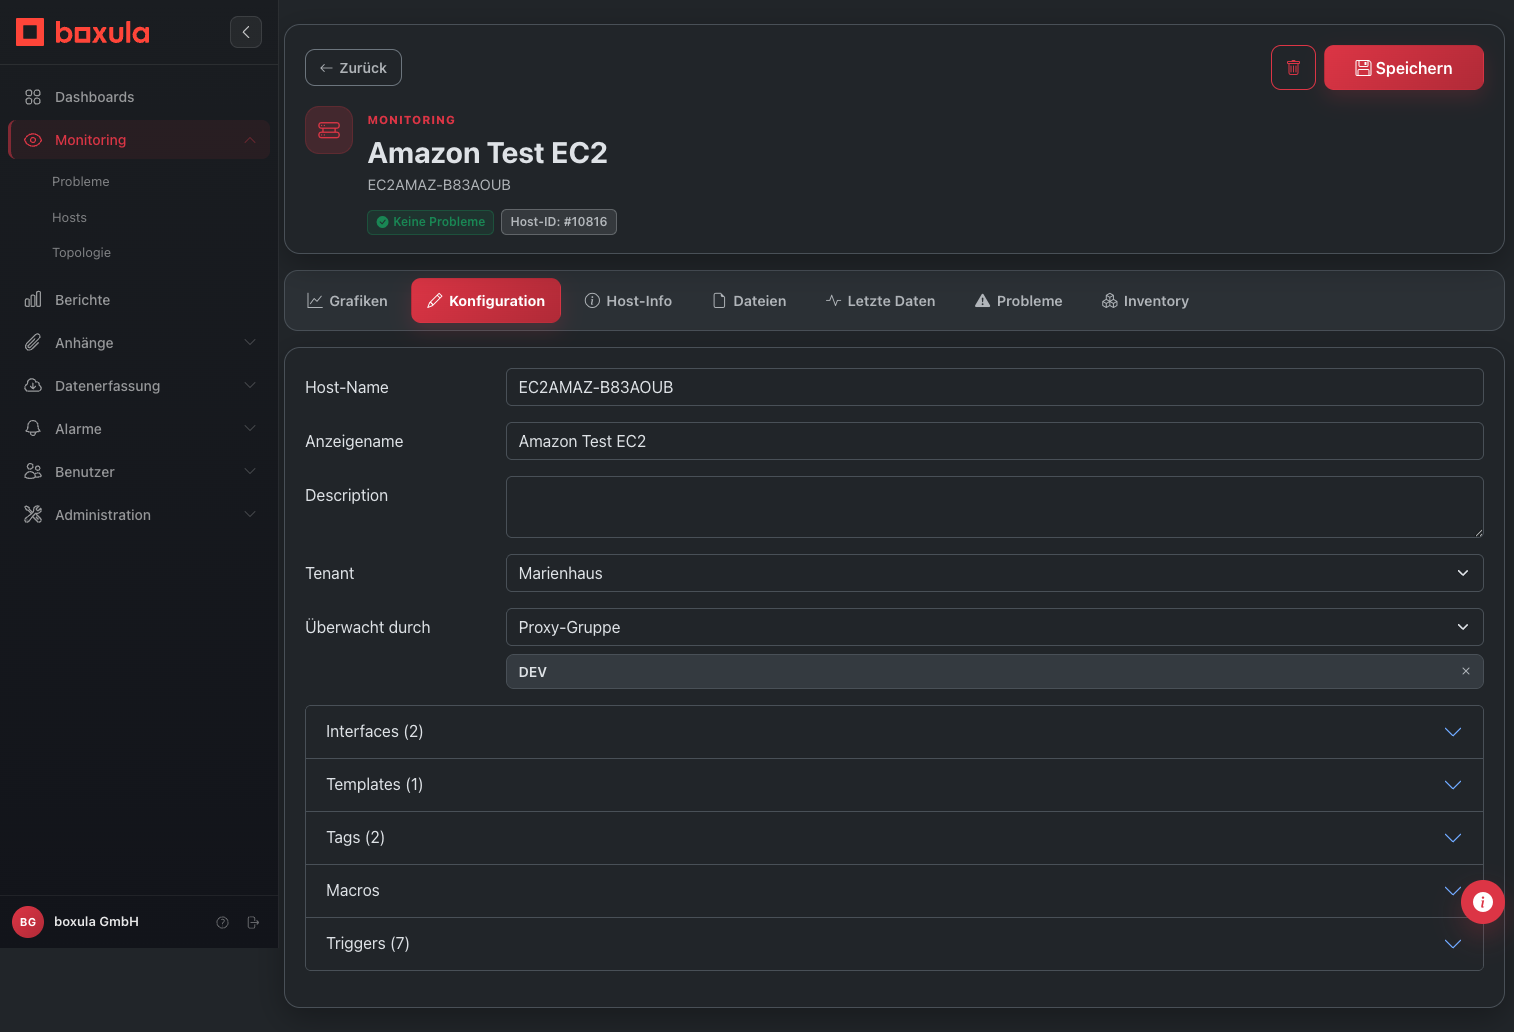Remove the DEV proxy group selection
Screen dimensions: 1514x1032
coord(1466,672)
